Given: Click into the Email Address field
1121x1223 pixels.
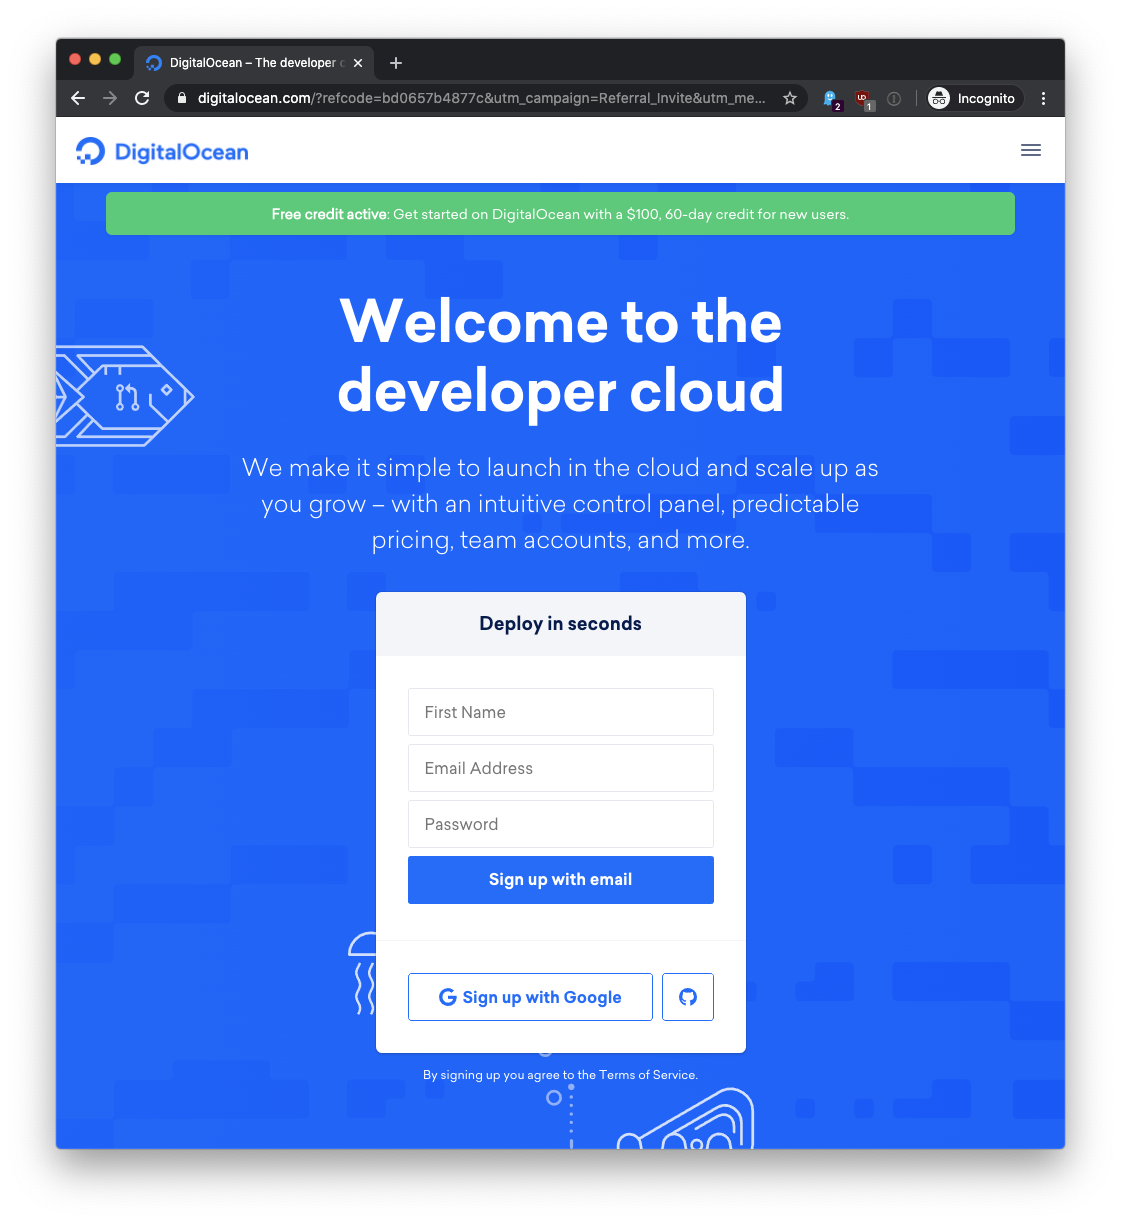Looking at the screenshot, I should [x=560, y=768].
